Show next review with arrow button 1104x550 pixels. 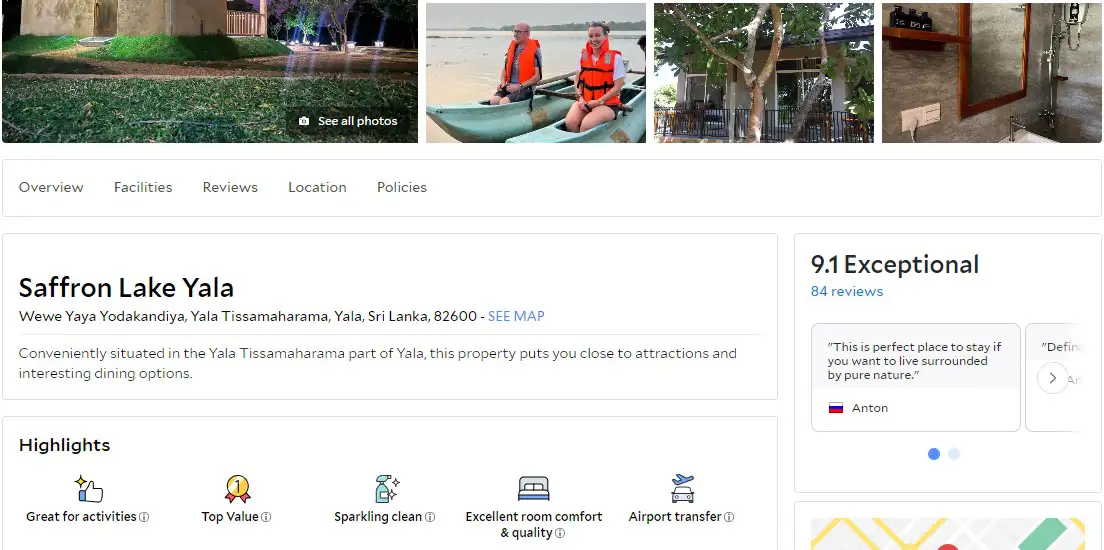tap(1052, 378)
